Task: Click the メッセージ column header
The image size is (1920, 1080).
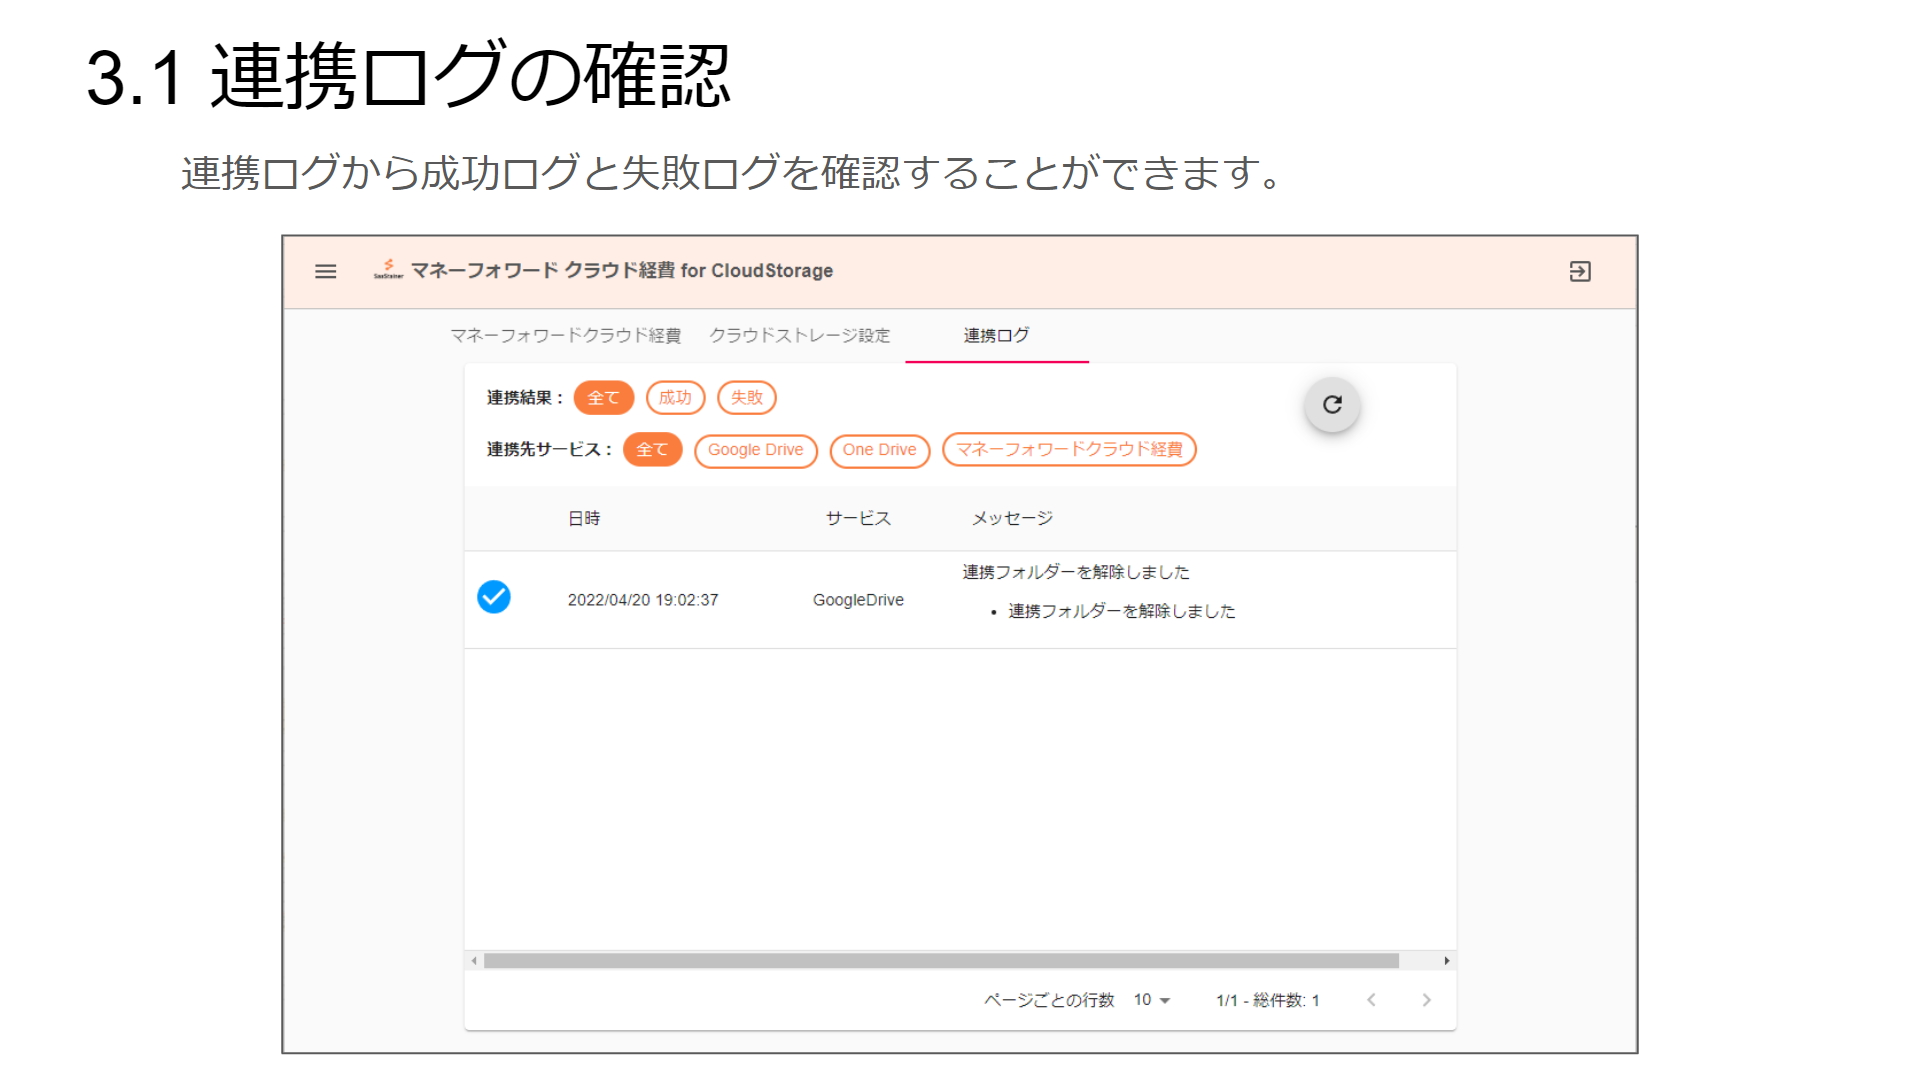Action: pos(1012,518)
